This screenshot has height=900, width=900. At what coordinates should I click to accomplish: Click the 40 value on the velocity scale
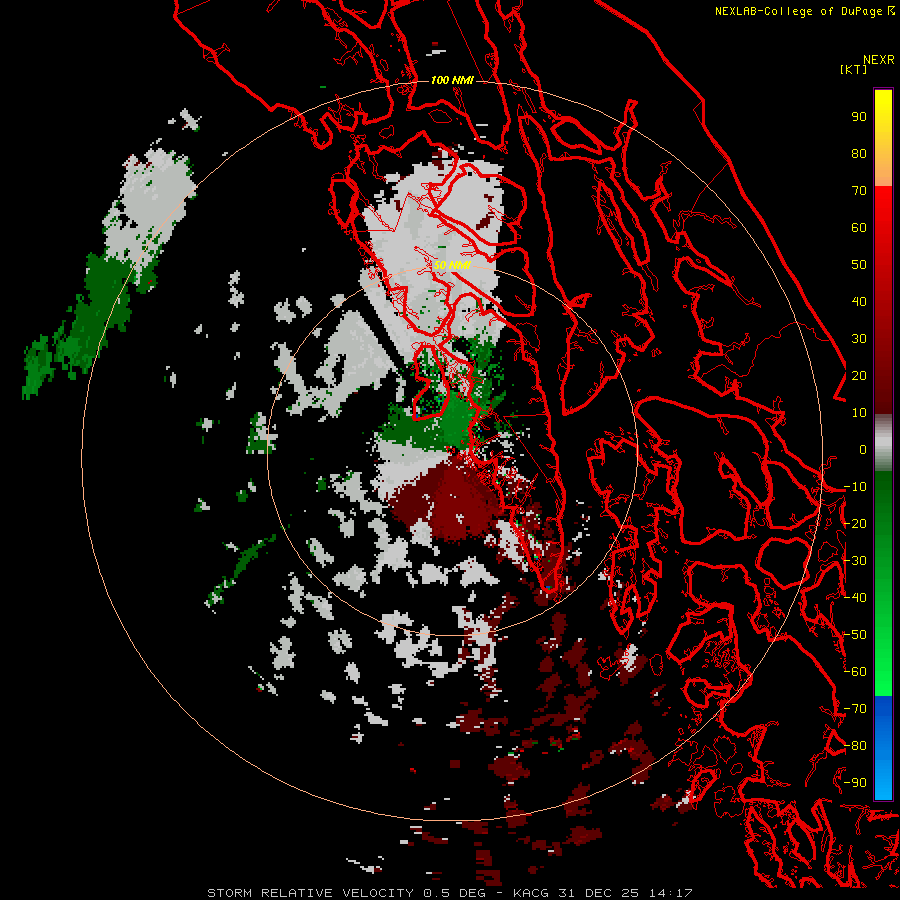point(859,302)
